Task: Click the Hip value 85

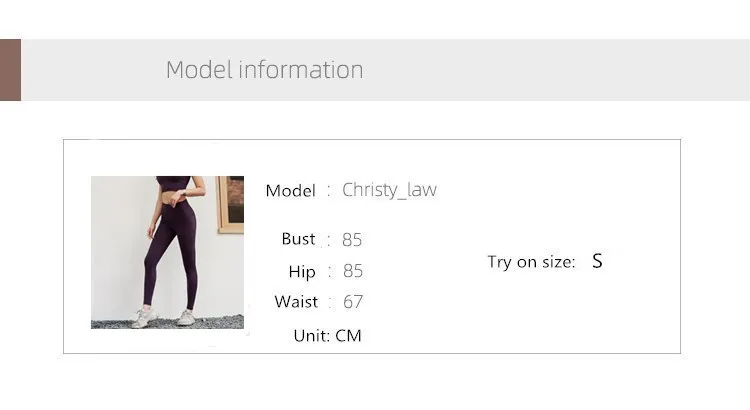Action: click(x=353, y=271)
